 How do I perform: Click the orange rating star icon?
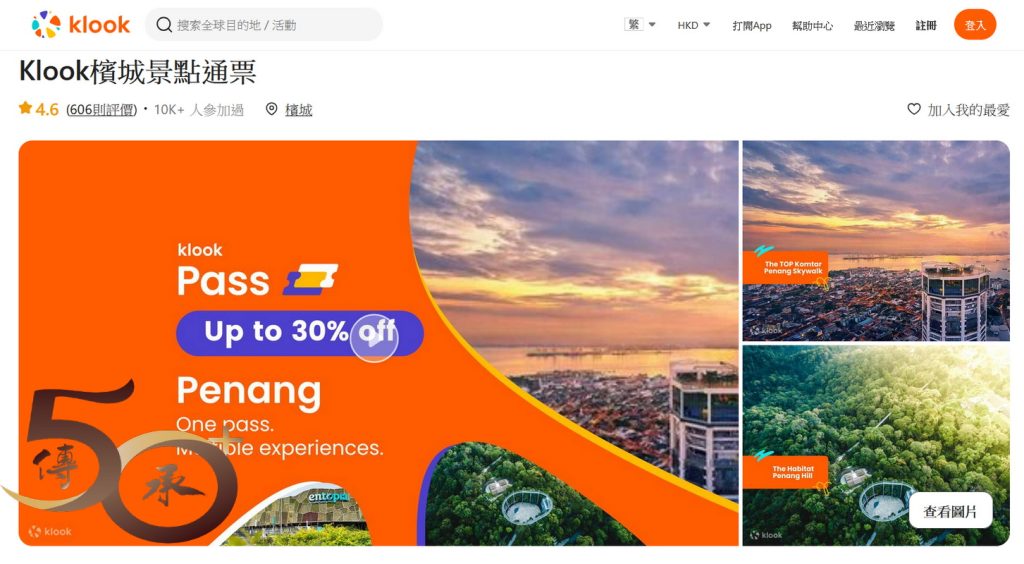(x=25, y=108)
